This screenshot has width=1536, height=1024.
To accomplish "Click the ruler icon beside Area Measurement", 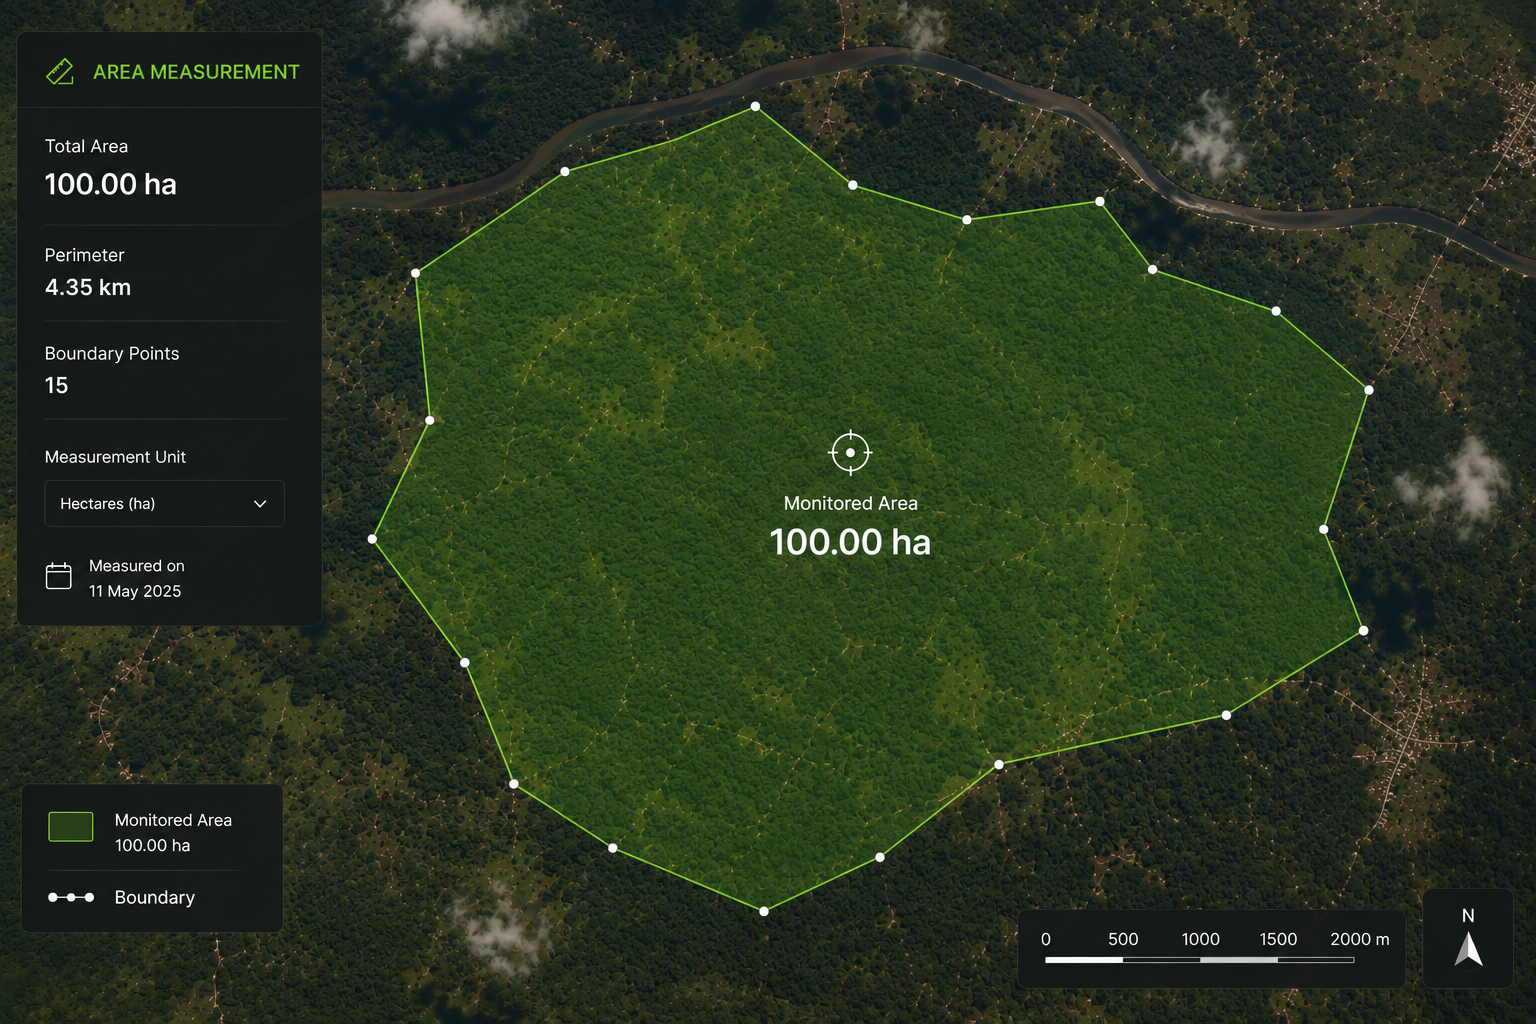I will 60,72.
